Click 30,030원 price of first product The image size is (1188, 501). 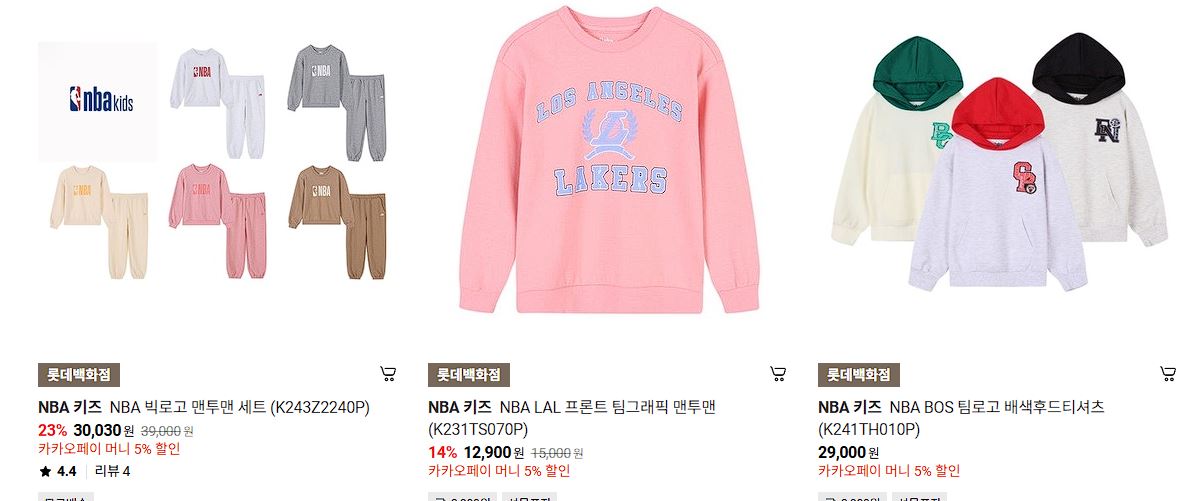[104, 431]
